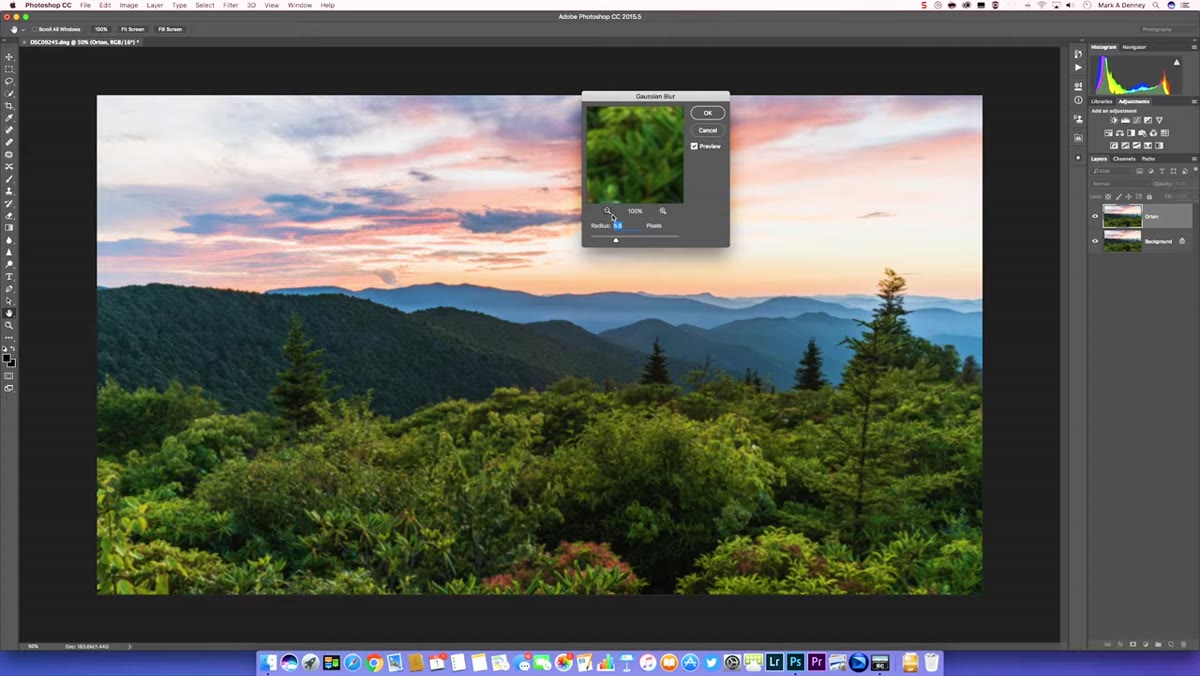
Task: Click the Orton layer thumbnail
Action: point(1122,216)
